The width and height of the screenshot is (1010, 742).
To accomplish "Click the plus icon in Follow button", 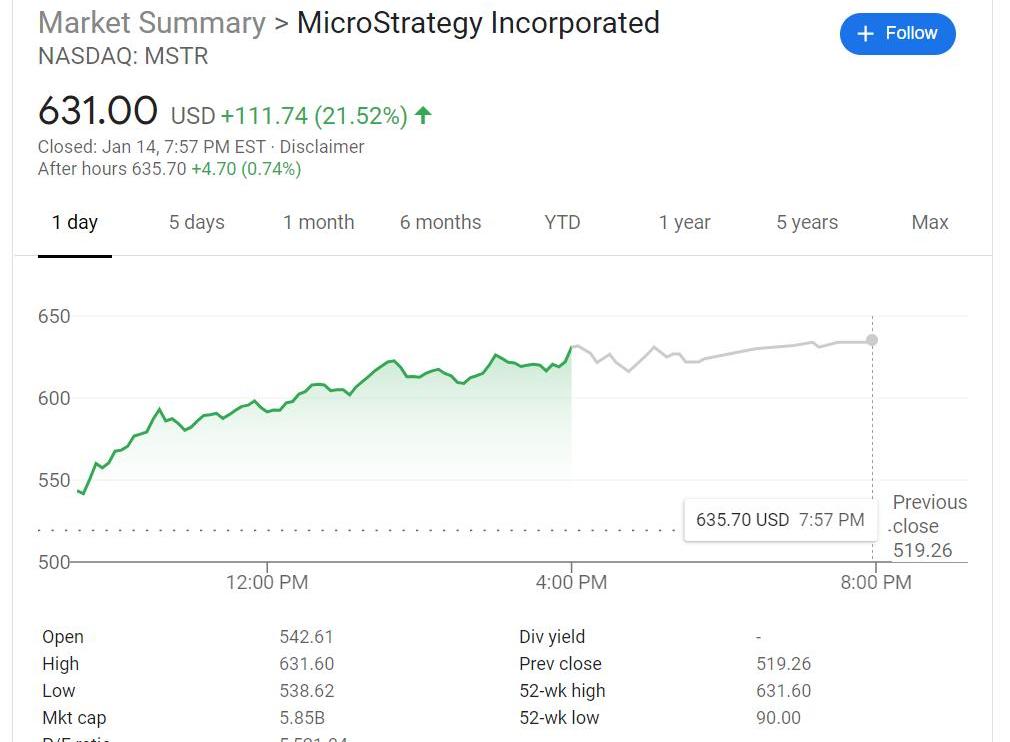I will coord(866,34).
